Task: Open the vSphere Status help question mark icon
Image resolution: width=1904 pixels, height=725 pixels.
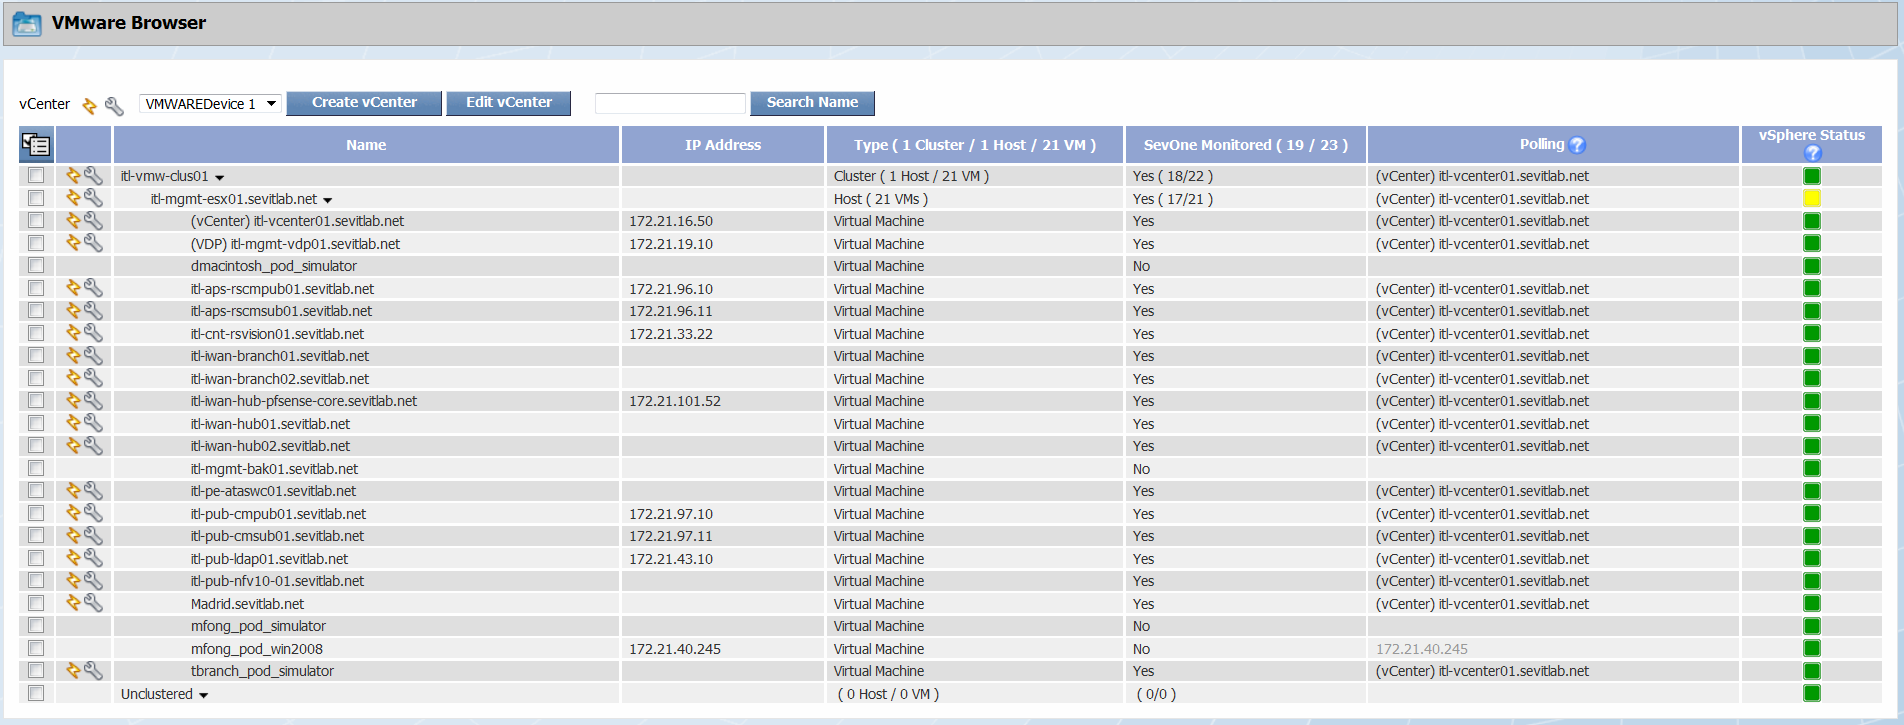Action: [x=1812, y=153]
